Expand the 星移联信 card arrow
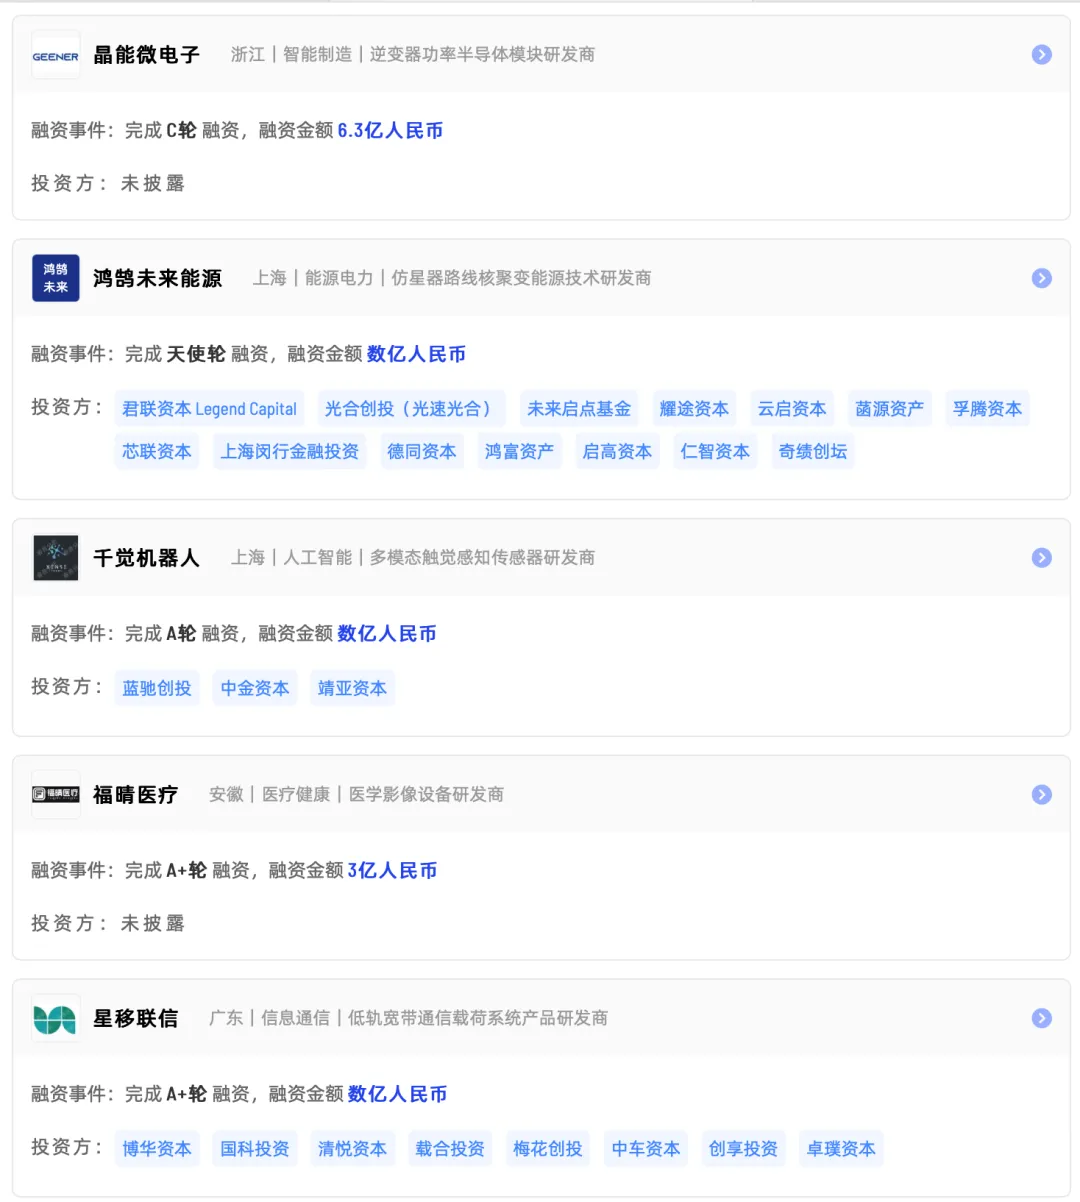The height and width of the screenshot is (1202, 1080). coord(1042,1018)
